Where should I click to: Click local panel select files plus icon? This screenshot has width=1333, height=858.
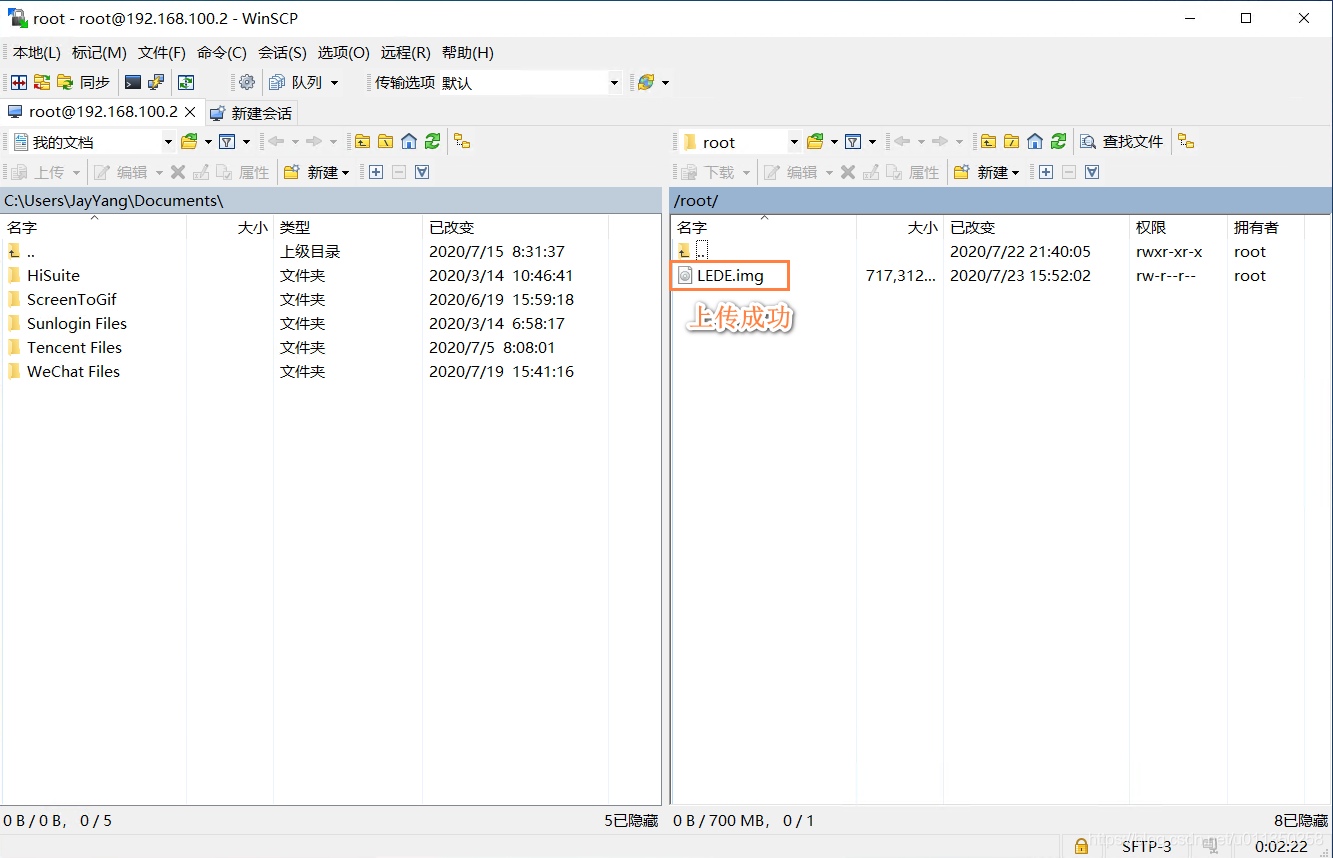(x=376, y=172)
